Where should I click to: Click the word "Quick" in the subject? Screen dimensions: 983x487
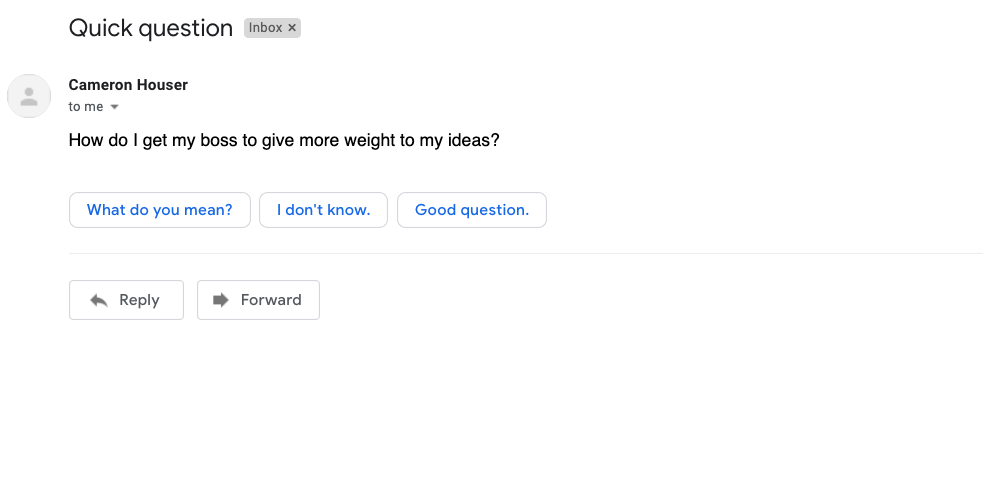[100, 28]
